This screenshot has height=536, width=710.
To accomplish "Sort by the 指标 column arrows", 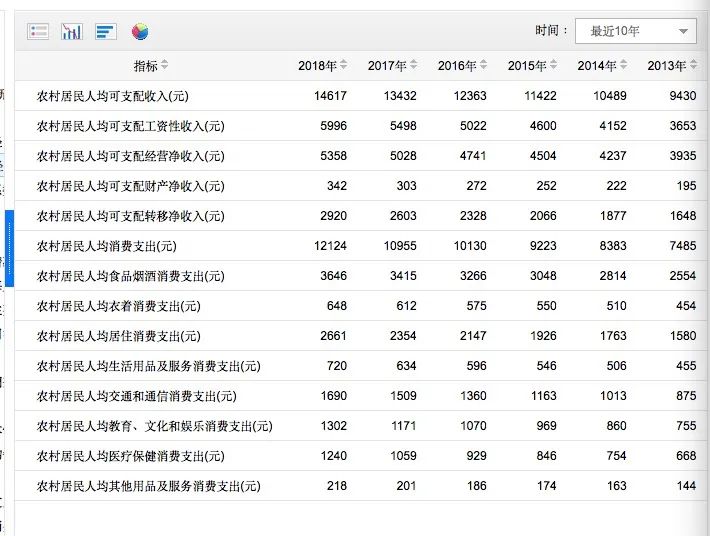I will [164, 65].
